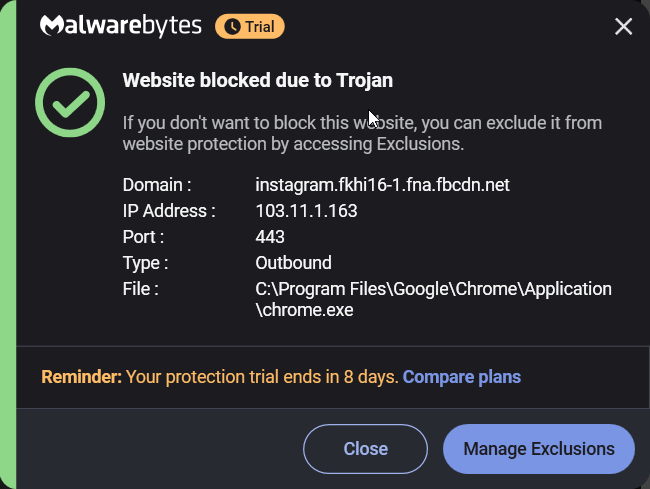The image size is (650, 489).
Task: Click the clock icon in the Trial badge
Action: [233, 27]
